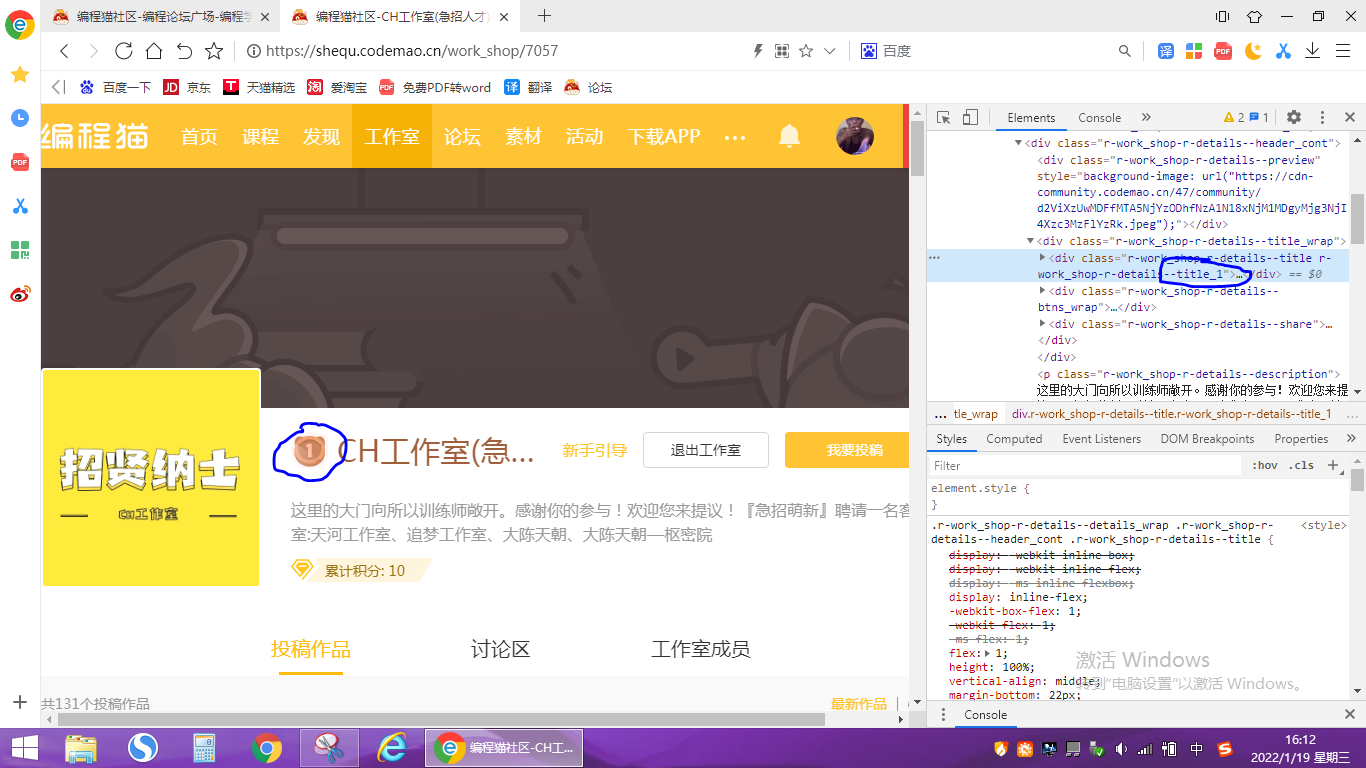Click the 招贤纳士 workshop logo image
This screenshot has width=1366, height=768.
point(151,477)
